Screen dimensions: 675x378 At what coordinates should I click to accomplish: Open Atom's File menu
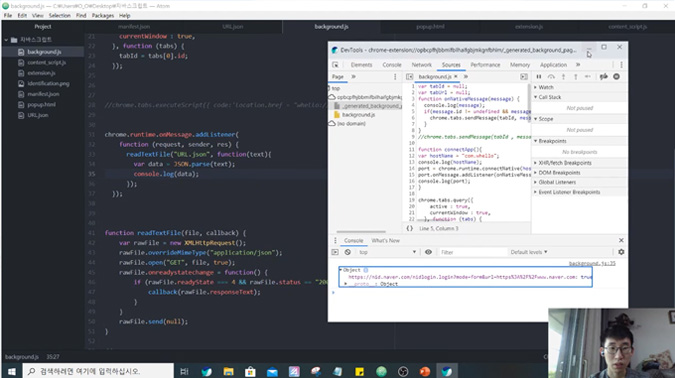coord(8,15)
